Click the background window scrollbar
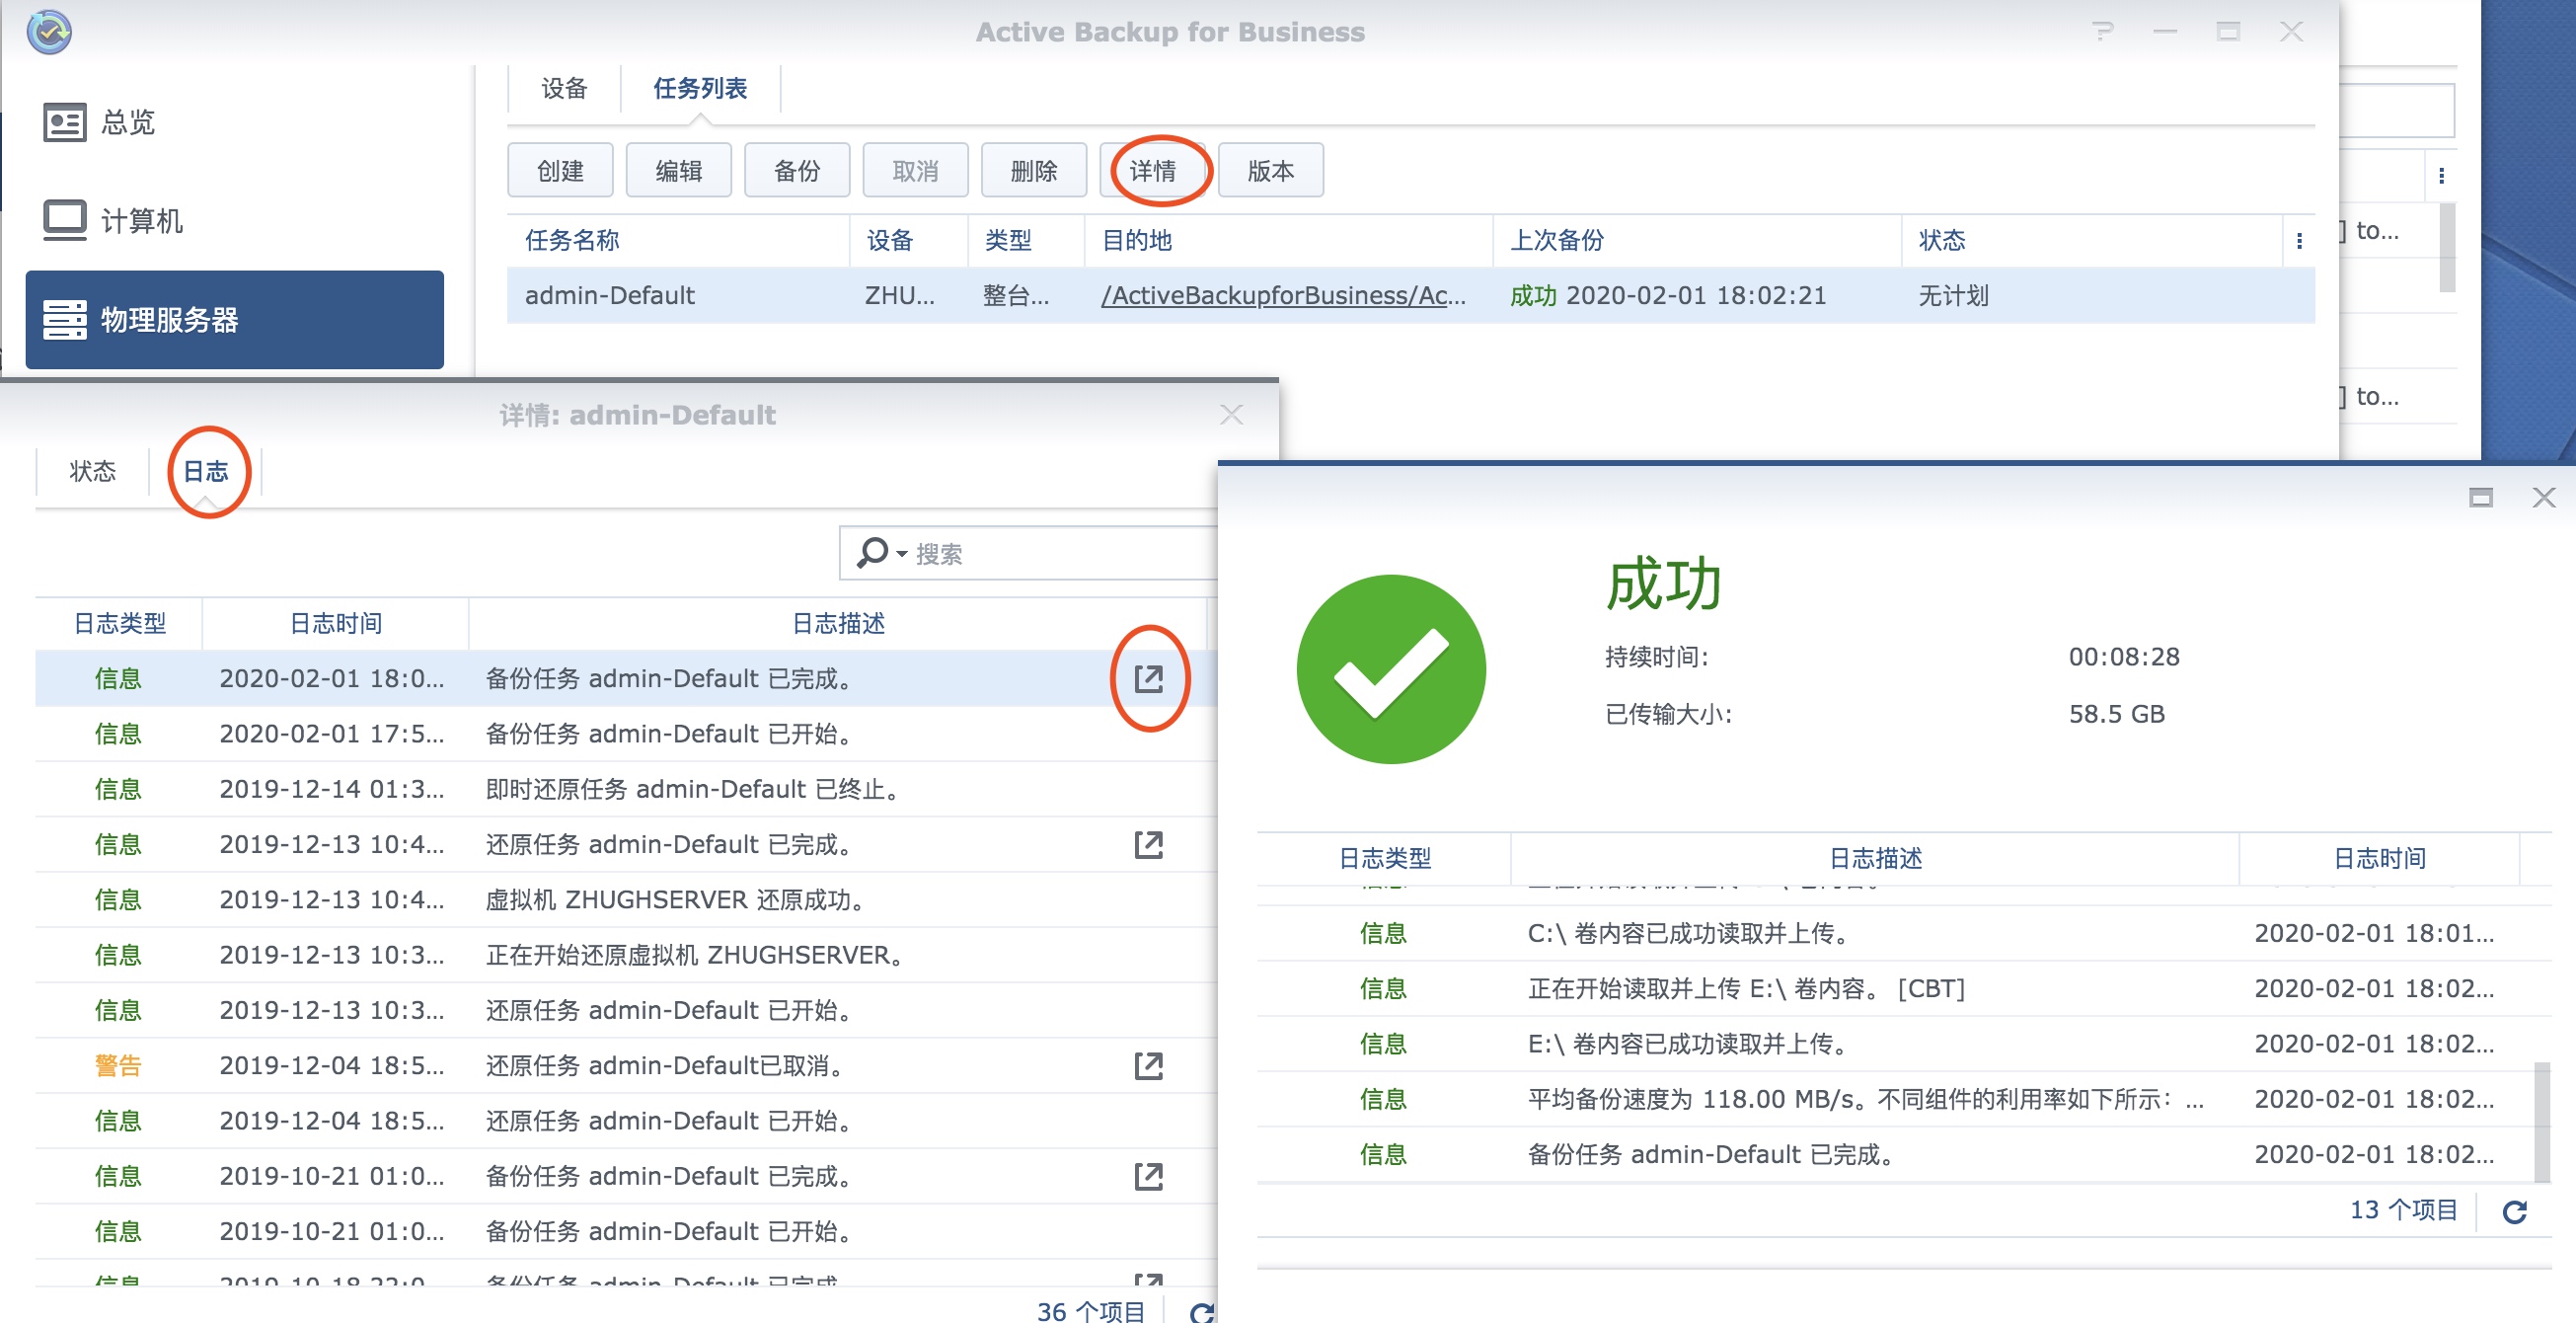The height and width of the screenshot is (1323, 2576). click(2447, 247)
